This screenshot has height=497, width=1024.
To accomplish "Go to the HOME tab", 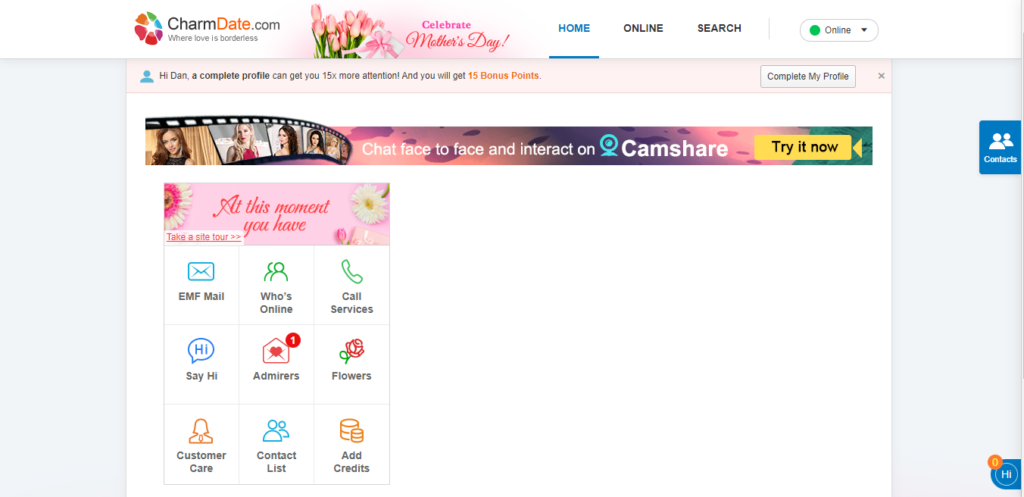I will coord(574,29).
